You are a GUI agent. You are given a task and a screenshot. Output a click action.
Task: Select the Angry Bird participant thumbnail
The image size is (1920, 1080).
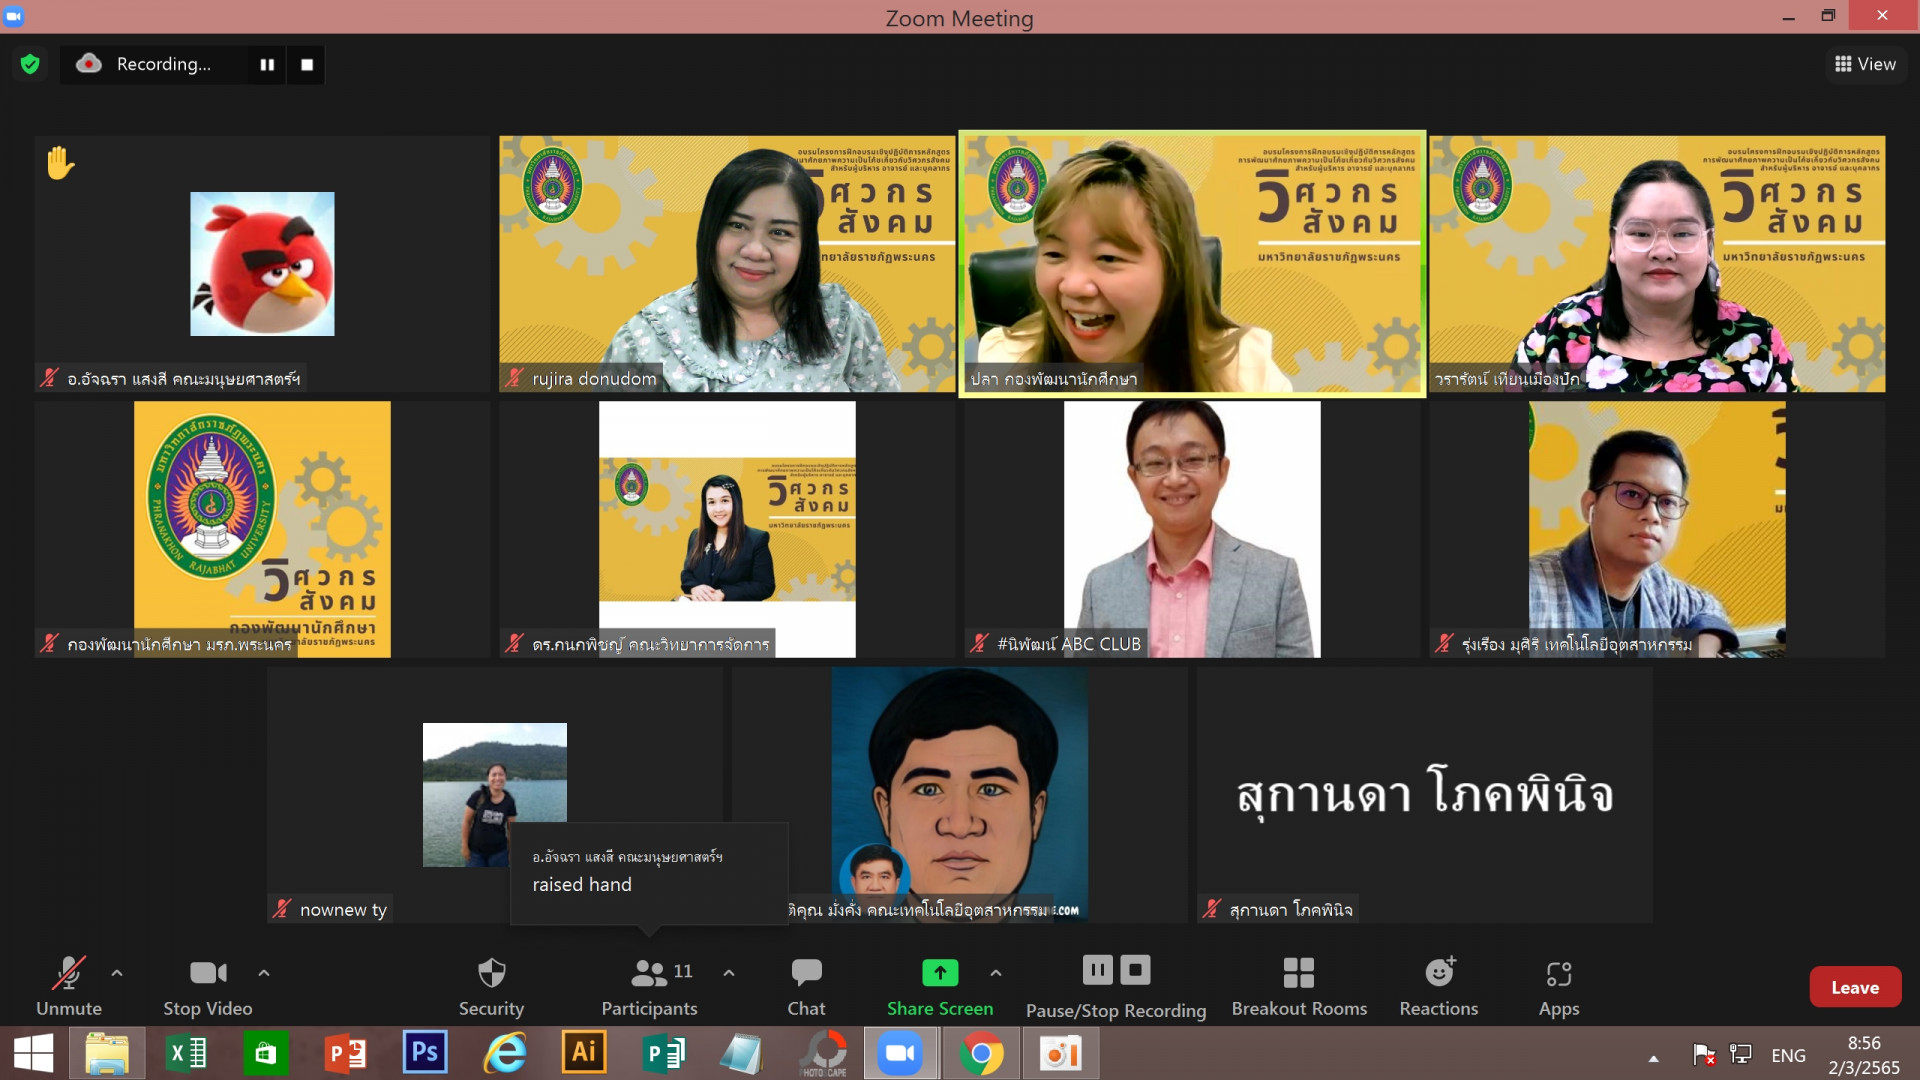coord(262,264)
